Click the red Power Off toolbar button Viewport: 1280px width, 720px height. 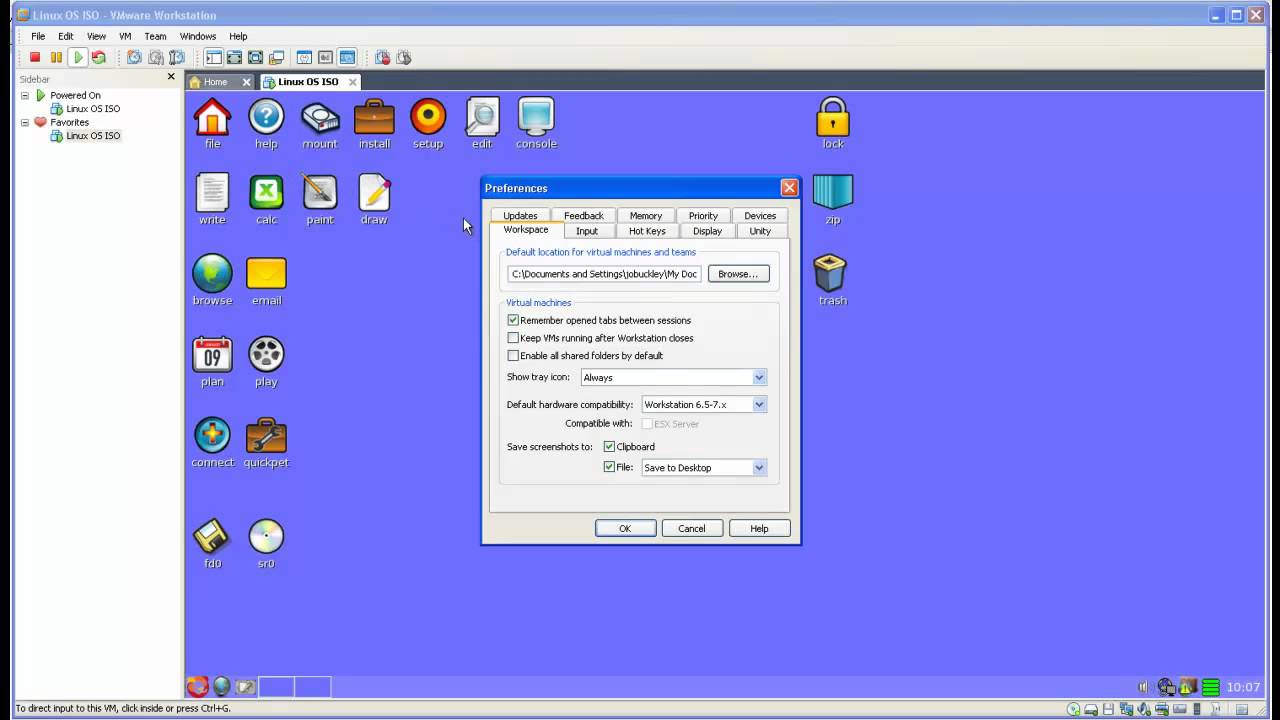35,57
